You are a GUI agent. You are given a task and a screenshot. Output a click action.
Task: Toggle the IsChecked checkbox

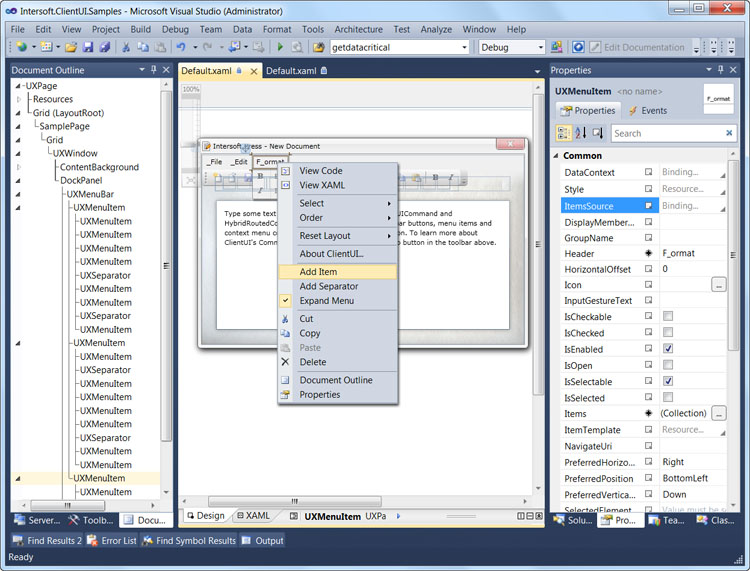pyautogui.click(x=668, y=332)
